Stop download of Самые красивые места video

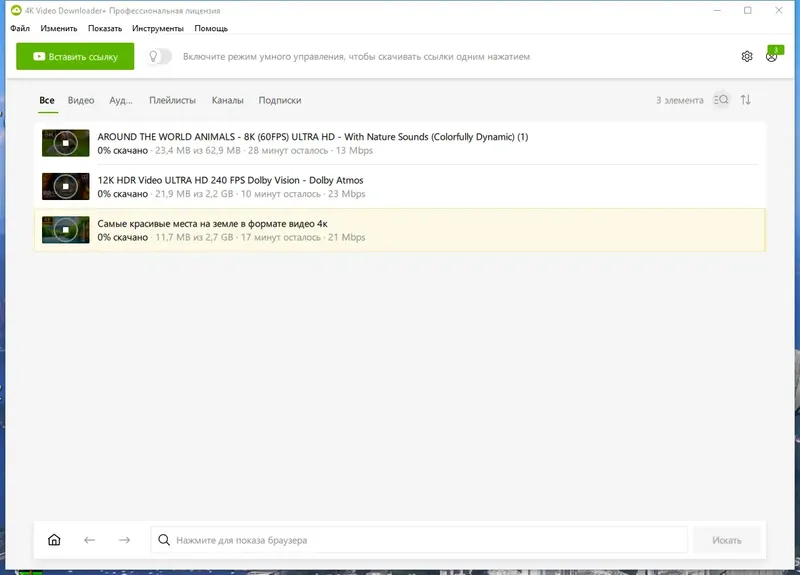coord(65,230)
